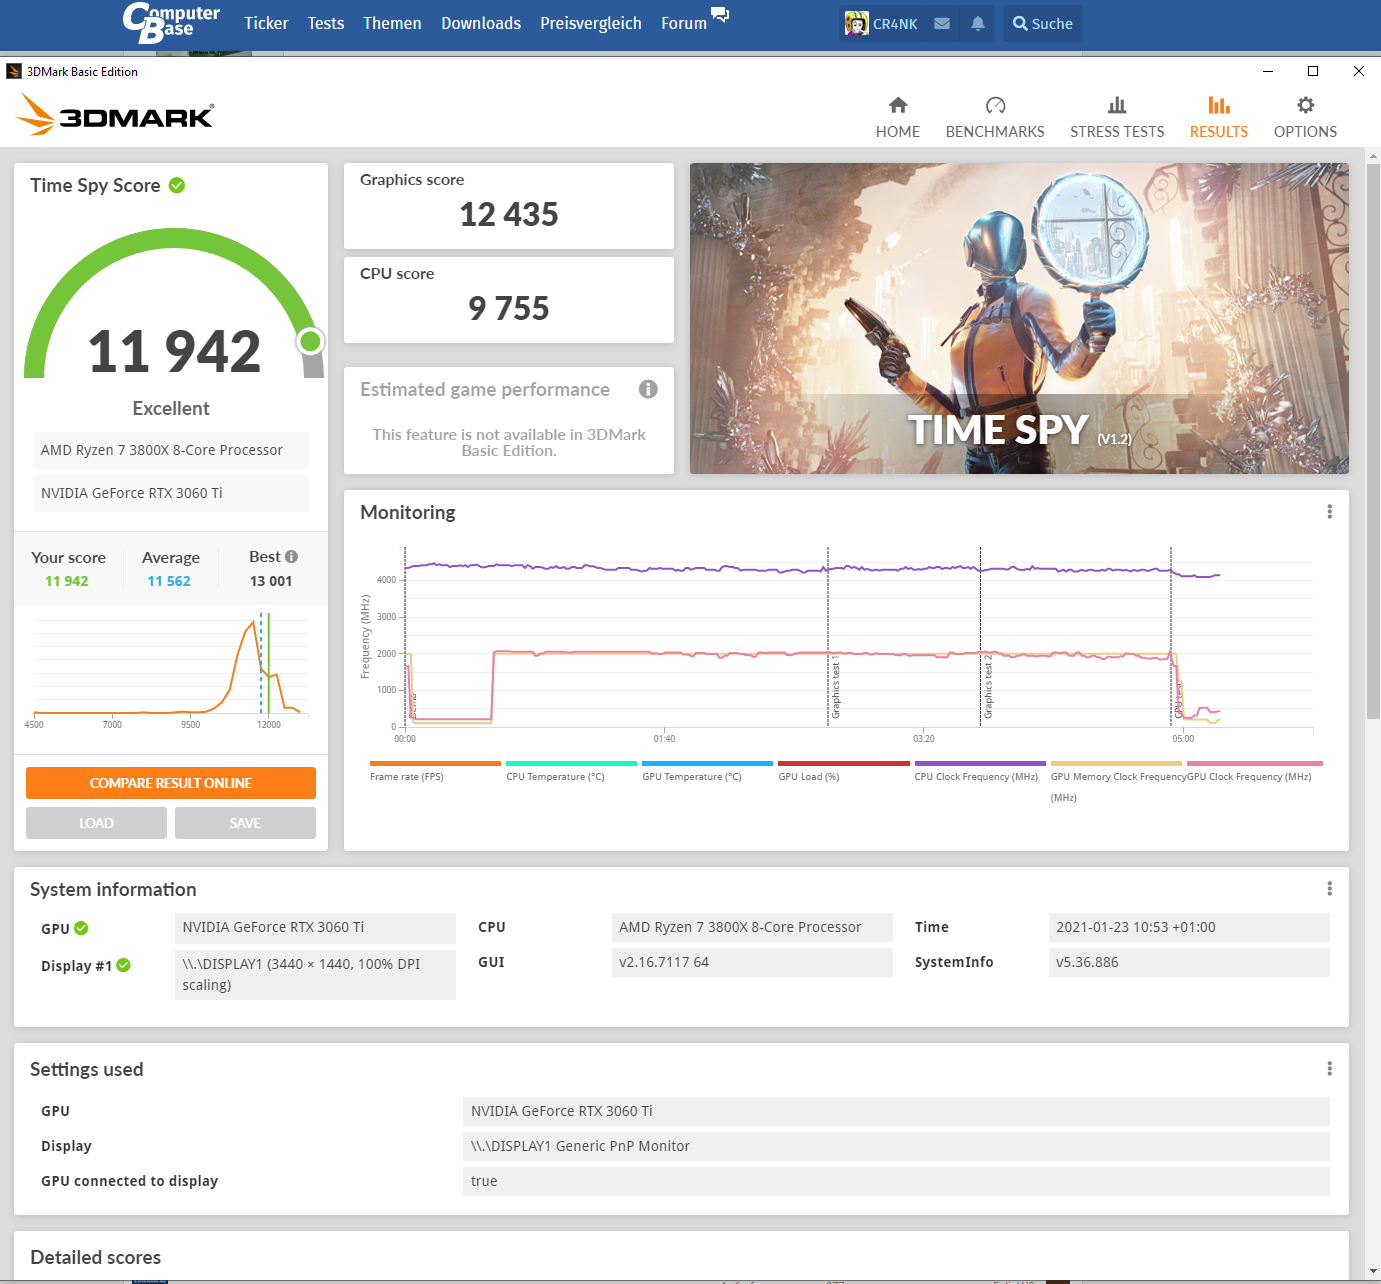Viewport: 1381px width, 1284px height.
Task: Toggle the CPU Temperature legend series
Action: click(571, 771)
